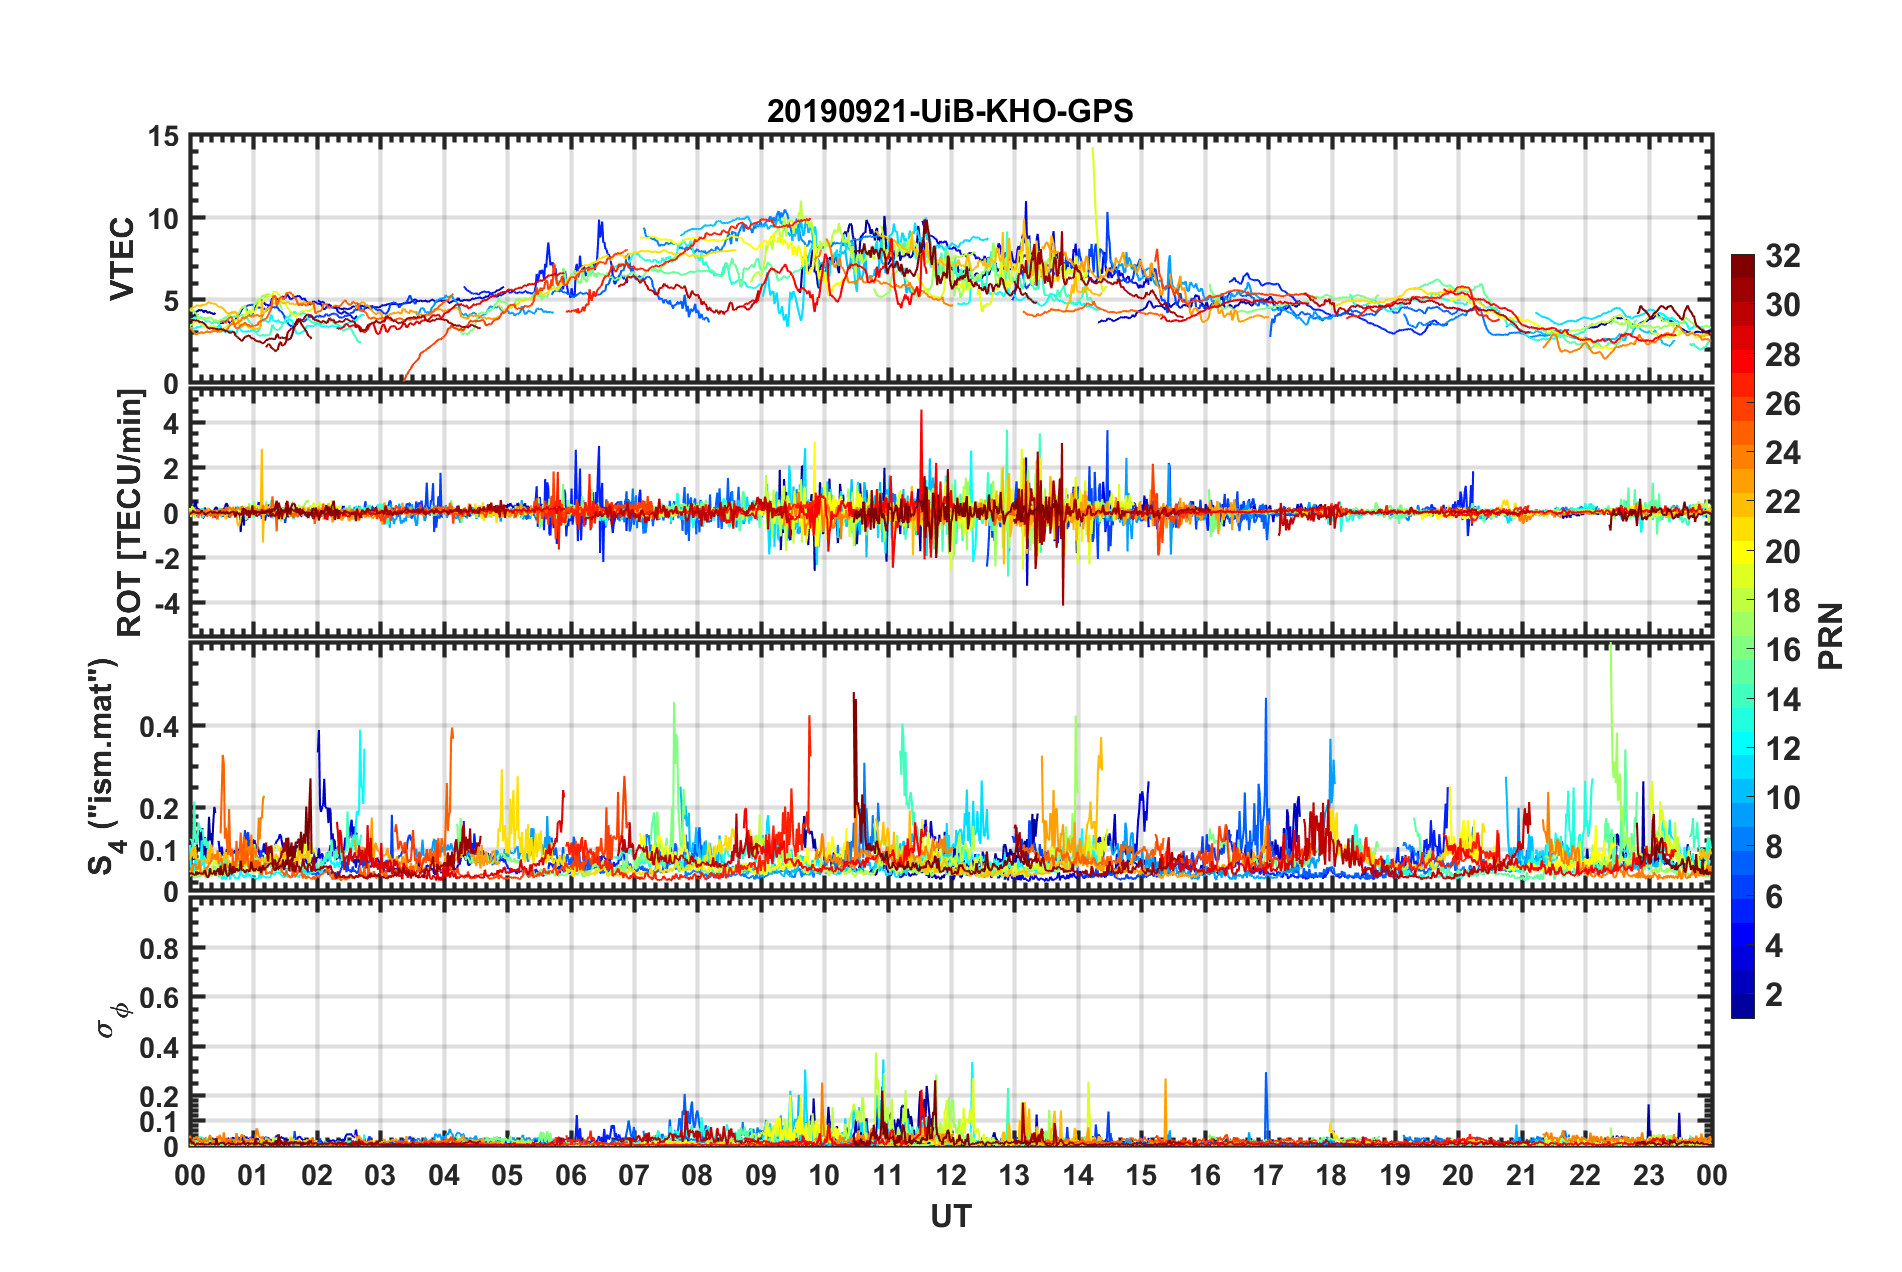Click colorbar tick label 2
This screenshot has width=1902, height=1272.
click(1774, 995)
